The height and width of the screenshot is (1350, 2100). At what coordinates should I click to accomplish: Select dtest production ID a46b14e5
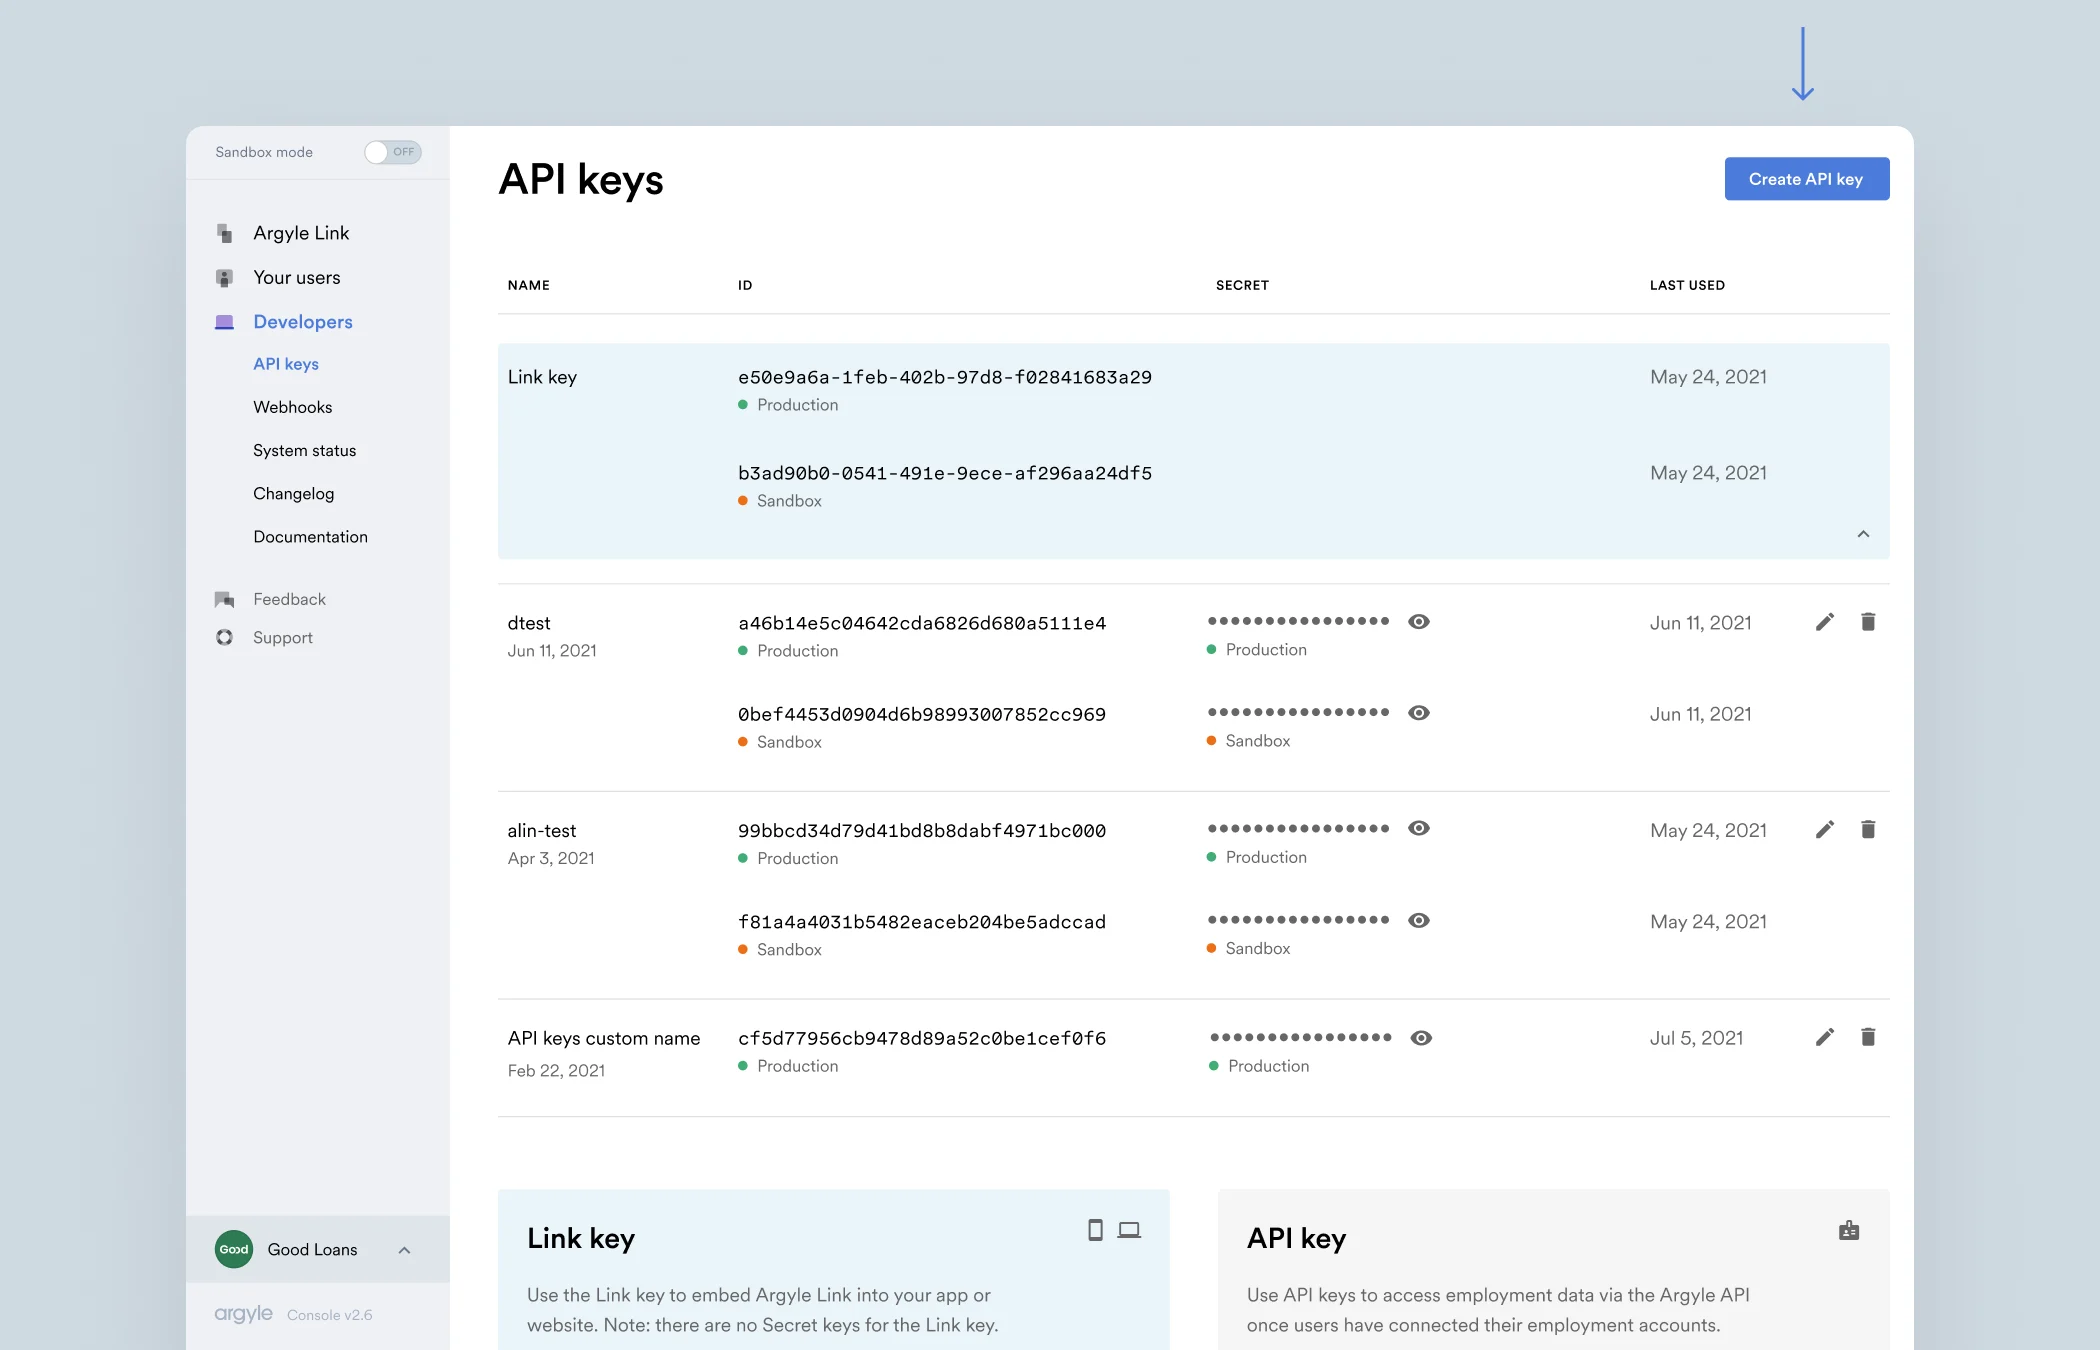tap(921, 623)
